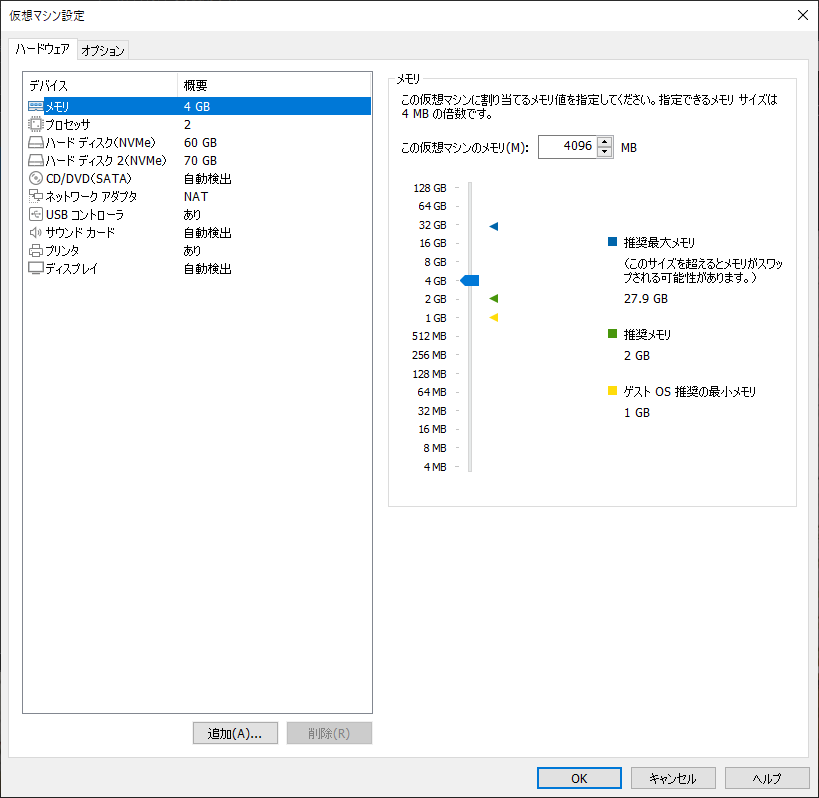Click the memory slider handle at 4 GB

[x=468, y=280]
